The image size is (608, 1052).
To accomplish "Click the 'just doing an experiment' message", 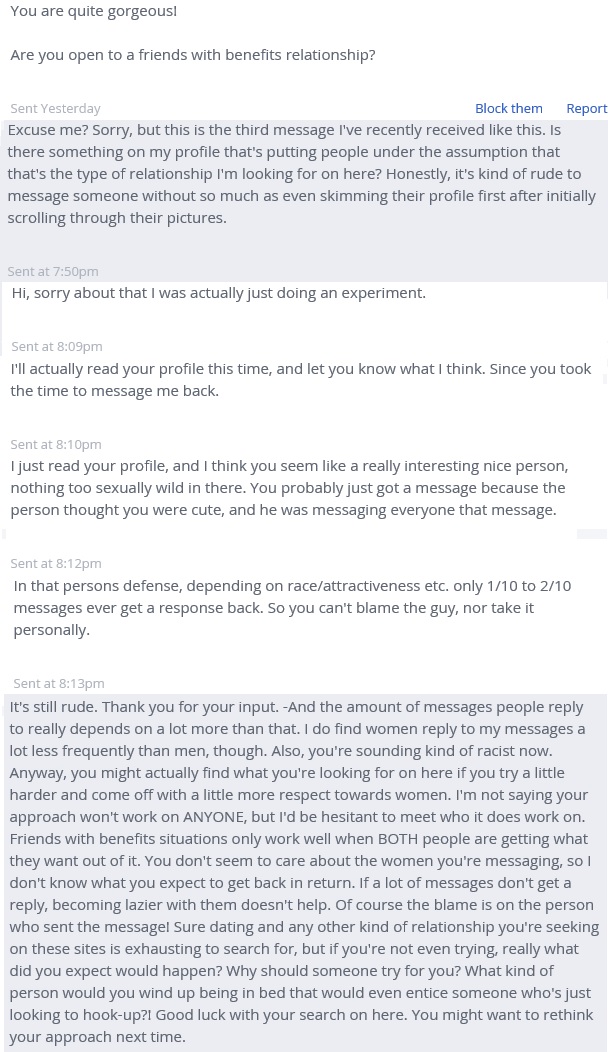I will [x=219, y=292].
